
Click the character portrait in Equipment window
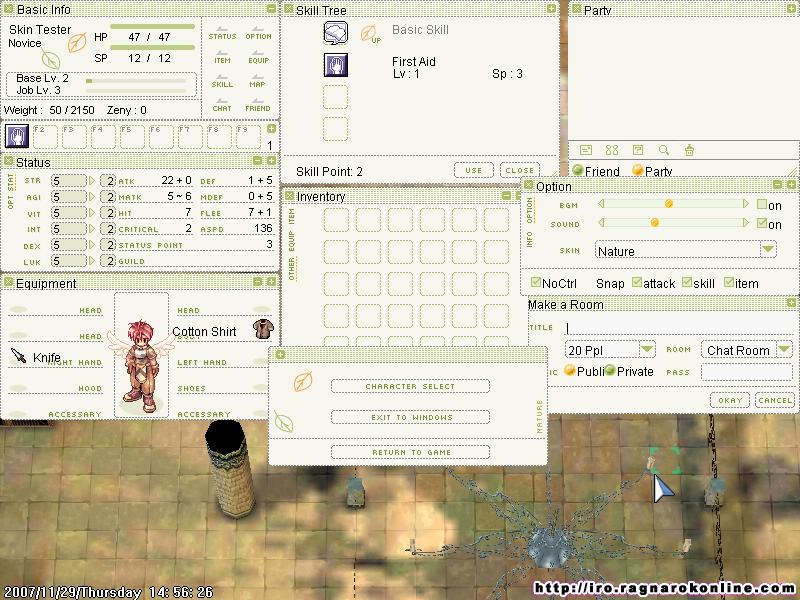(x=141, y=355)
